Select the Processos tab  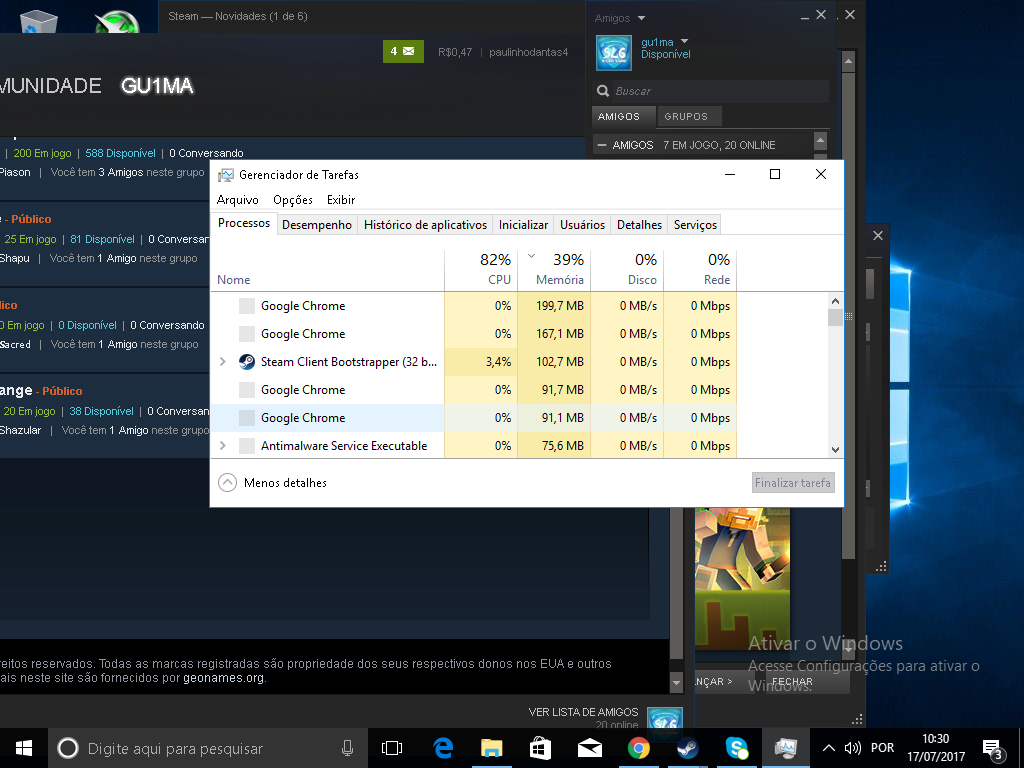tap(244, 223)
